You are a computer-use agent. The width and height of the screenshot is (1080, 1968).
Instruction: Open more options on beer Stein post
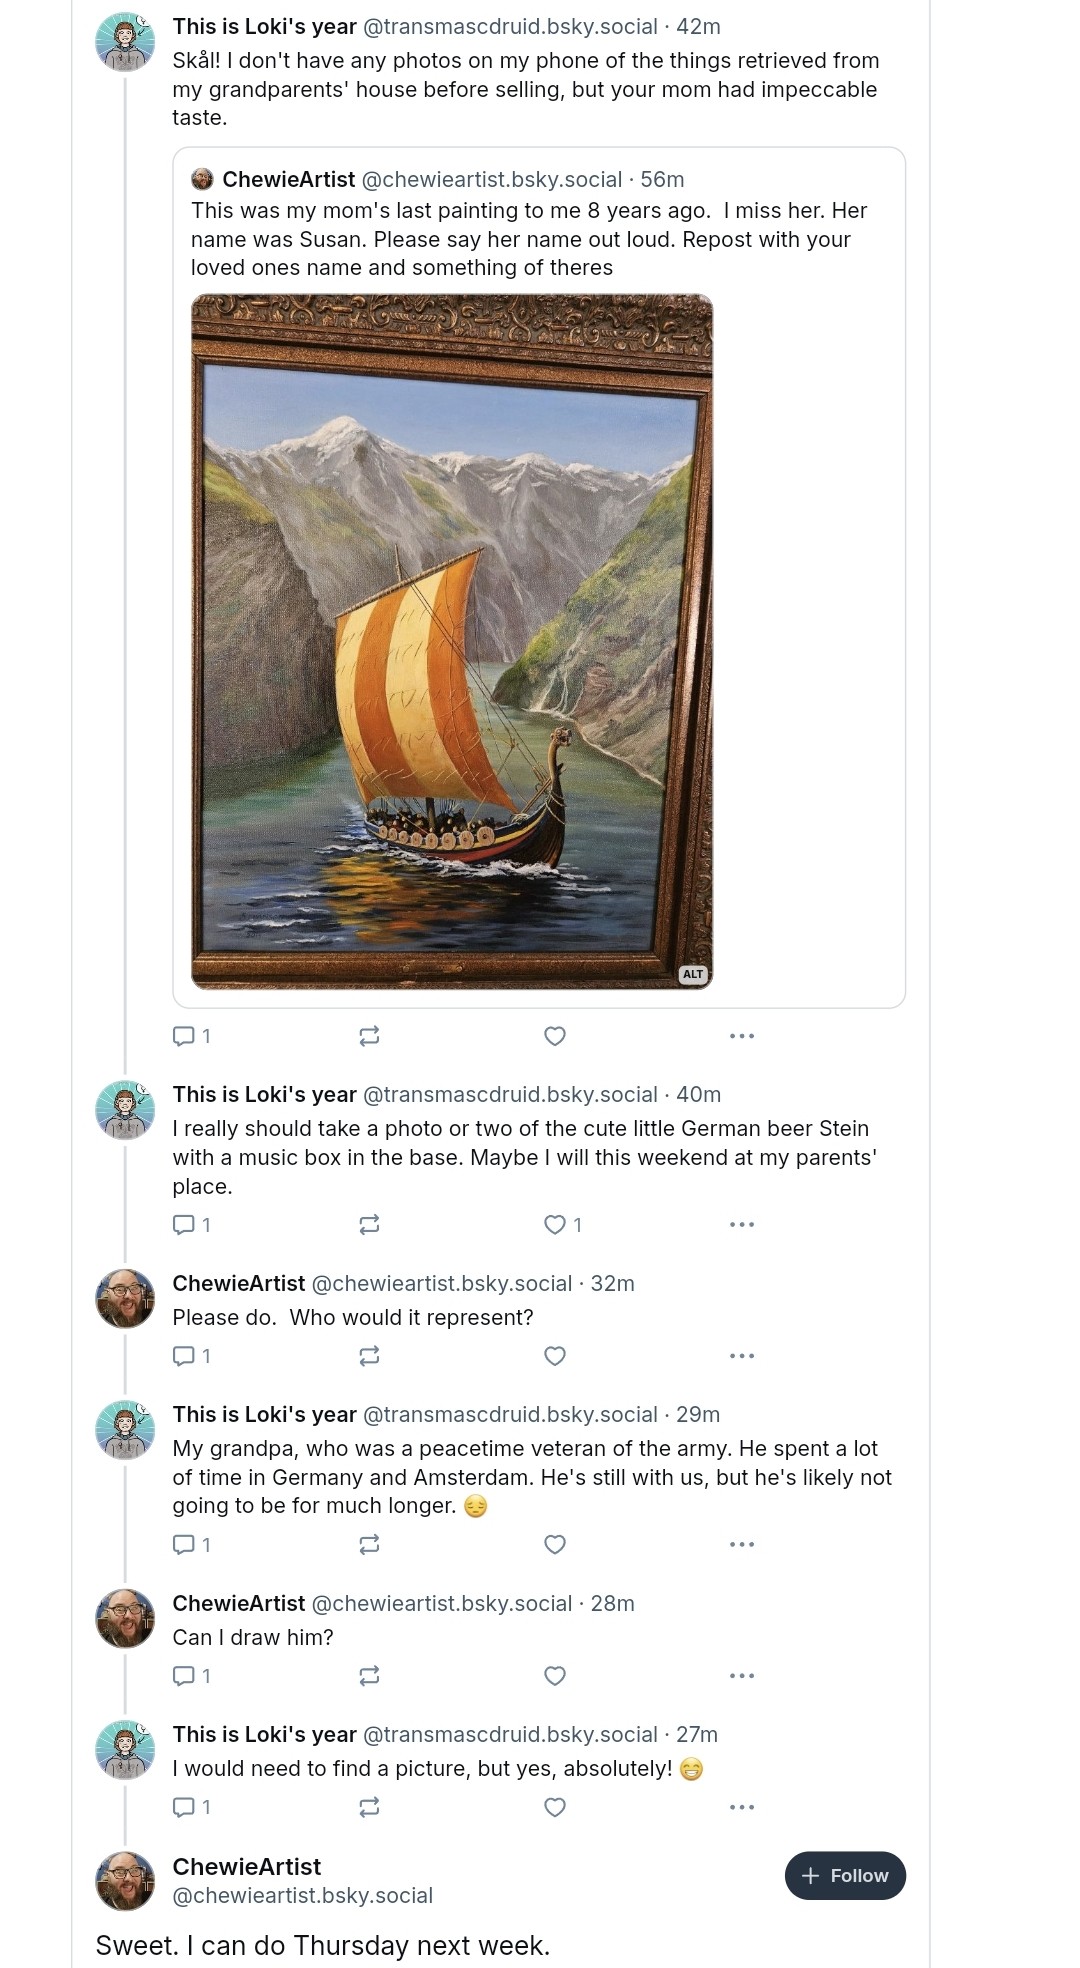point(741,1224)
